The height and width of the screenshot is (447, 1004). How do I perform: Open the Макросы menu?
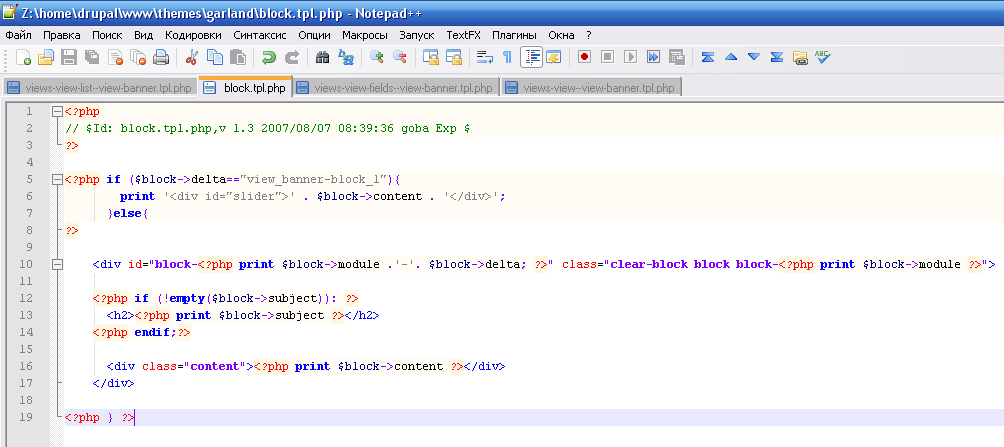point(364,35)
